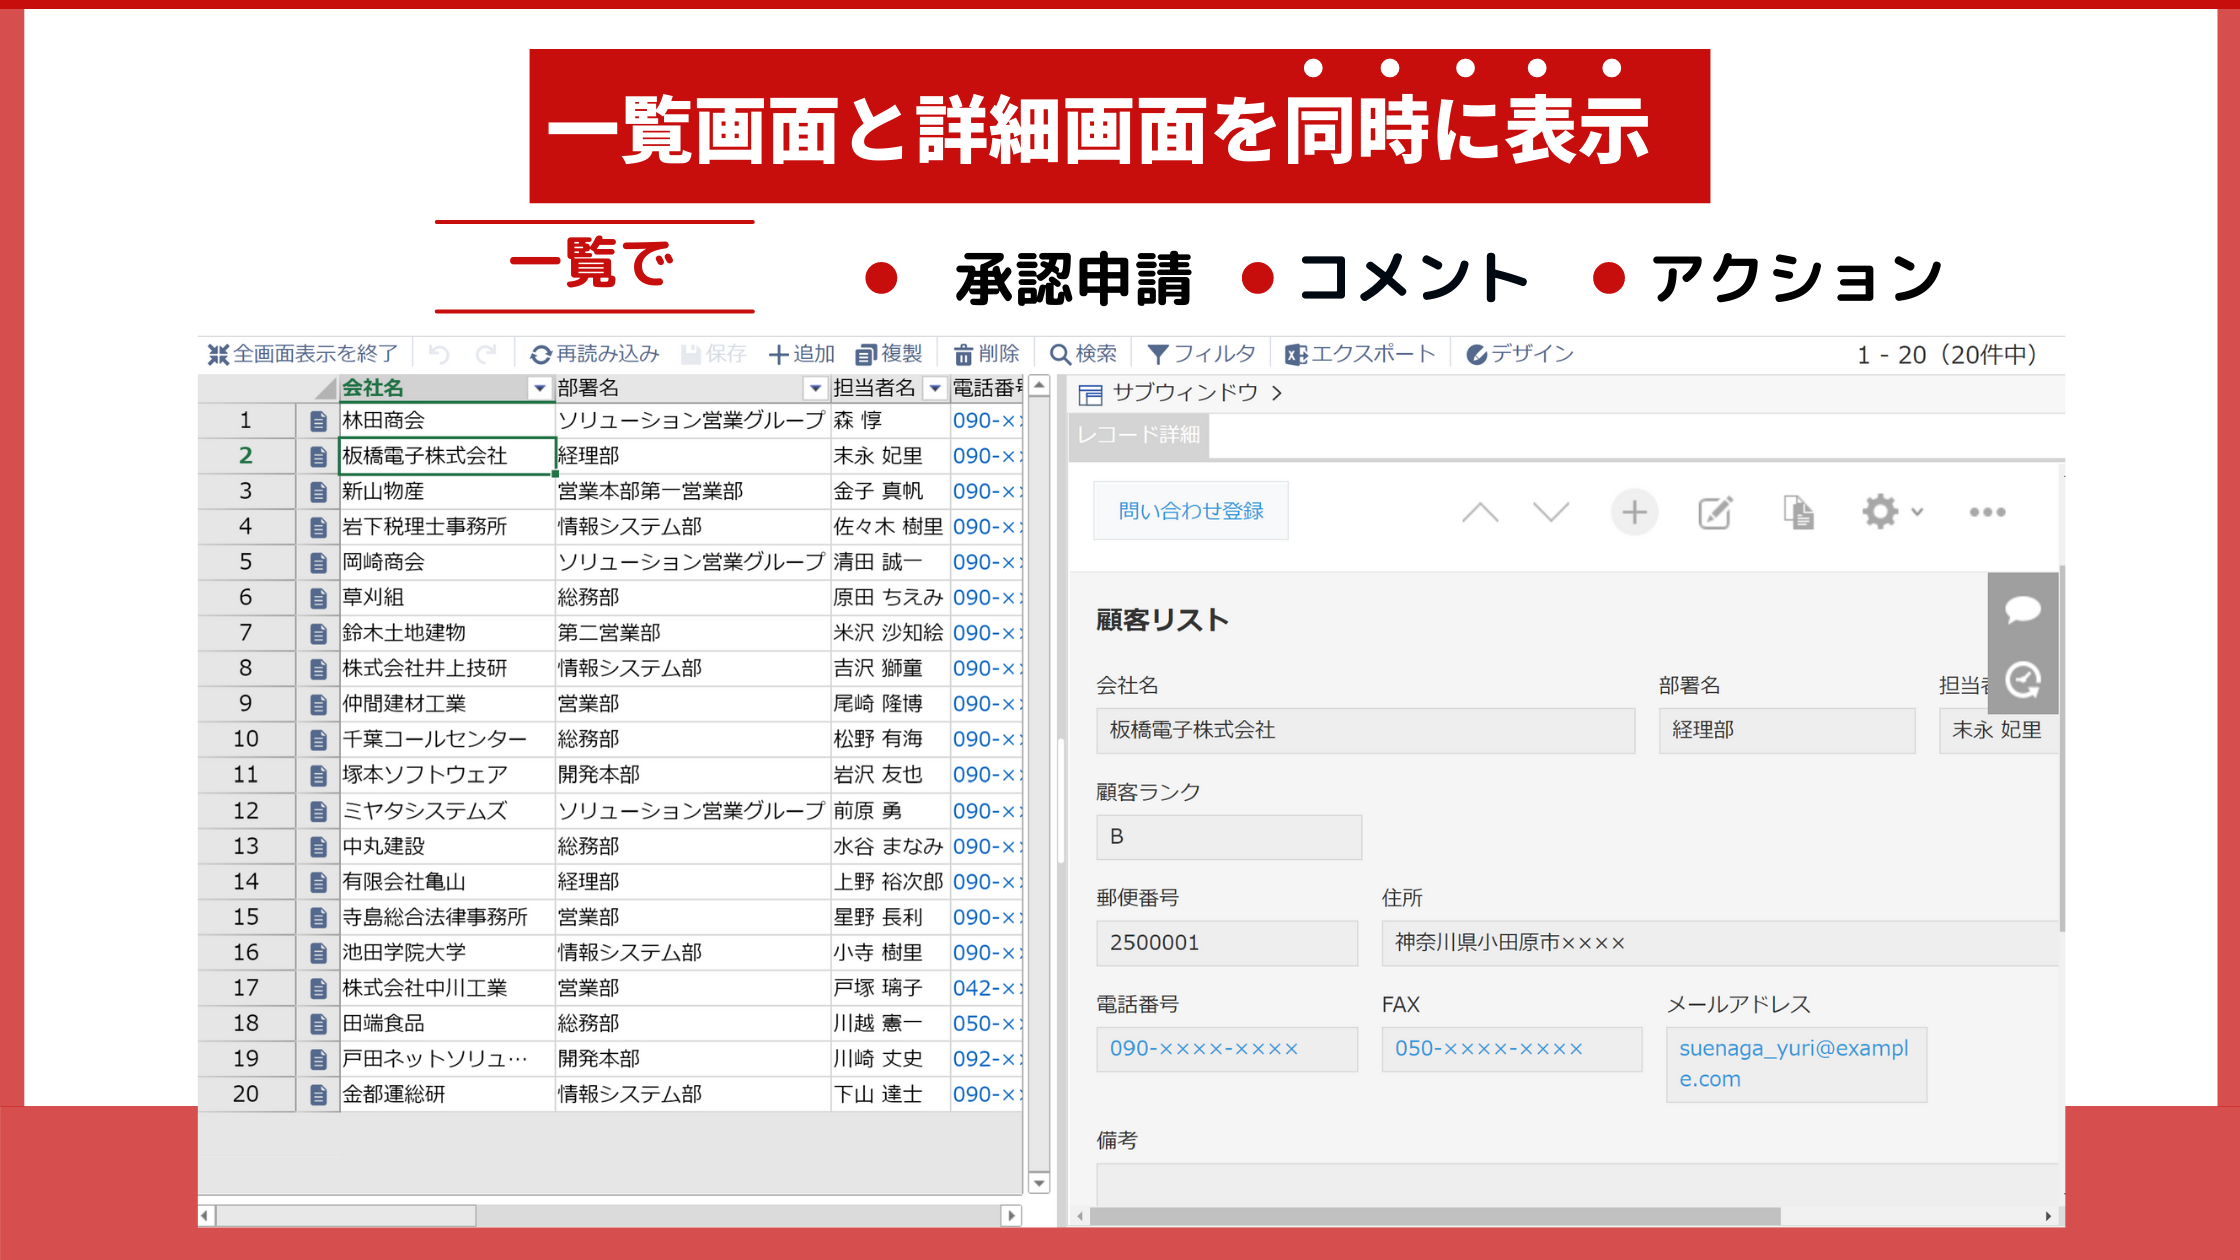Add a record with 追加
2240x1260 pixels.
click(x=801, y=354)
